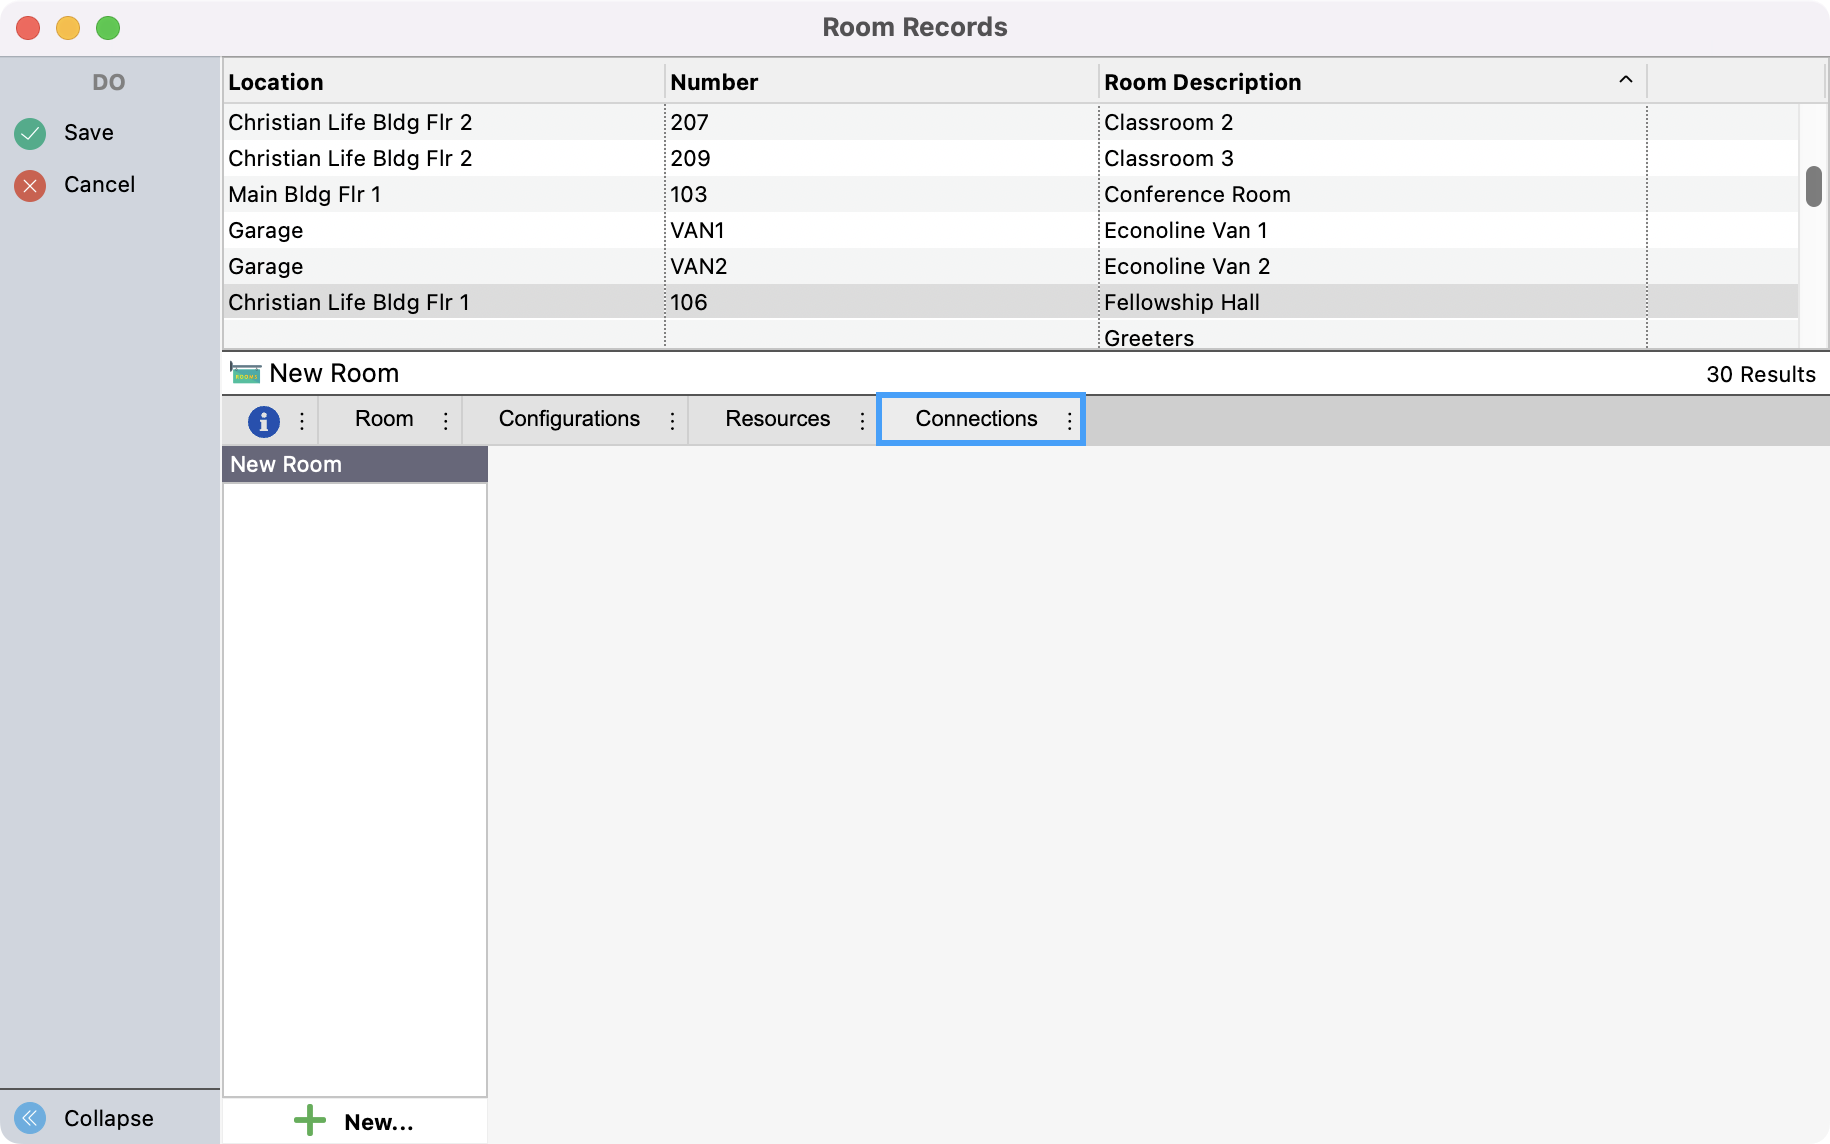Viewport: 1830px width, 1144px height.
Task: Click the blue info tab icon
Action: point(263,421)
